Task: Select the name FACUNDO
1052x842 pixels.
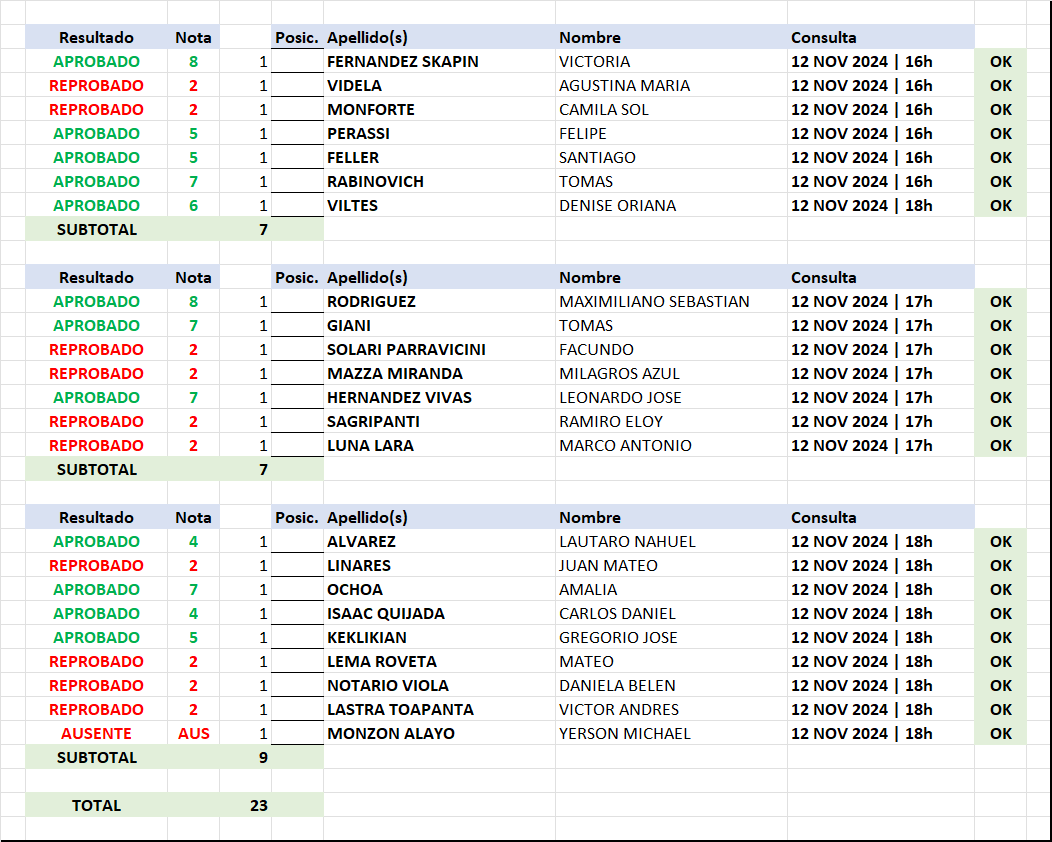Action: (596, 350)
